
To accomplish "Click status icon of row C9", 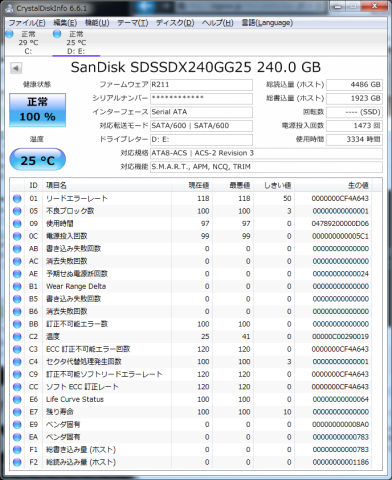I will (x=17, y=374).
